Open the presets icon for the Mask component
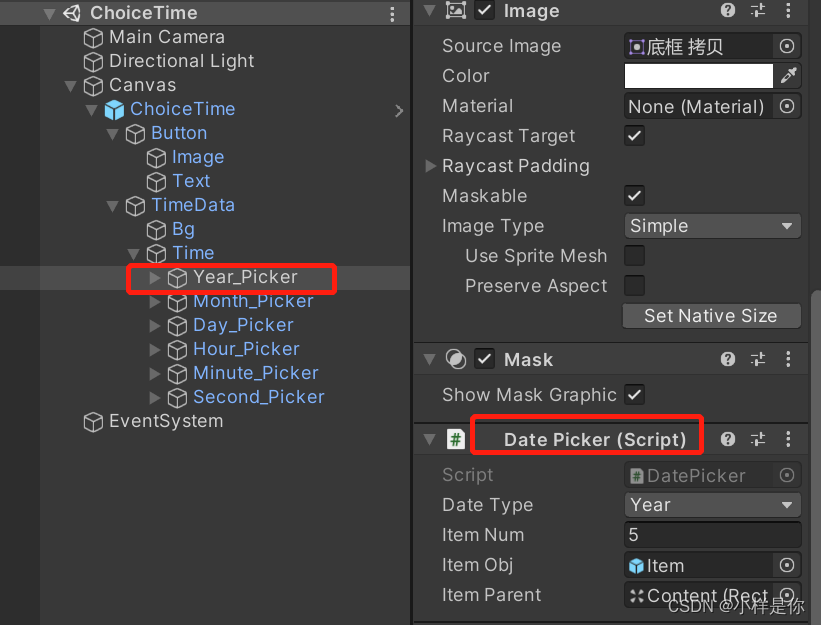 point(757,358)
